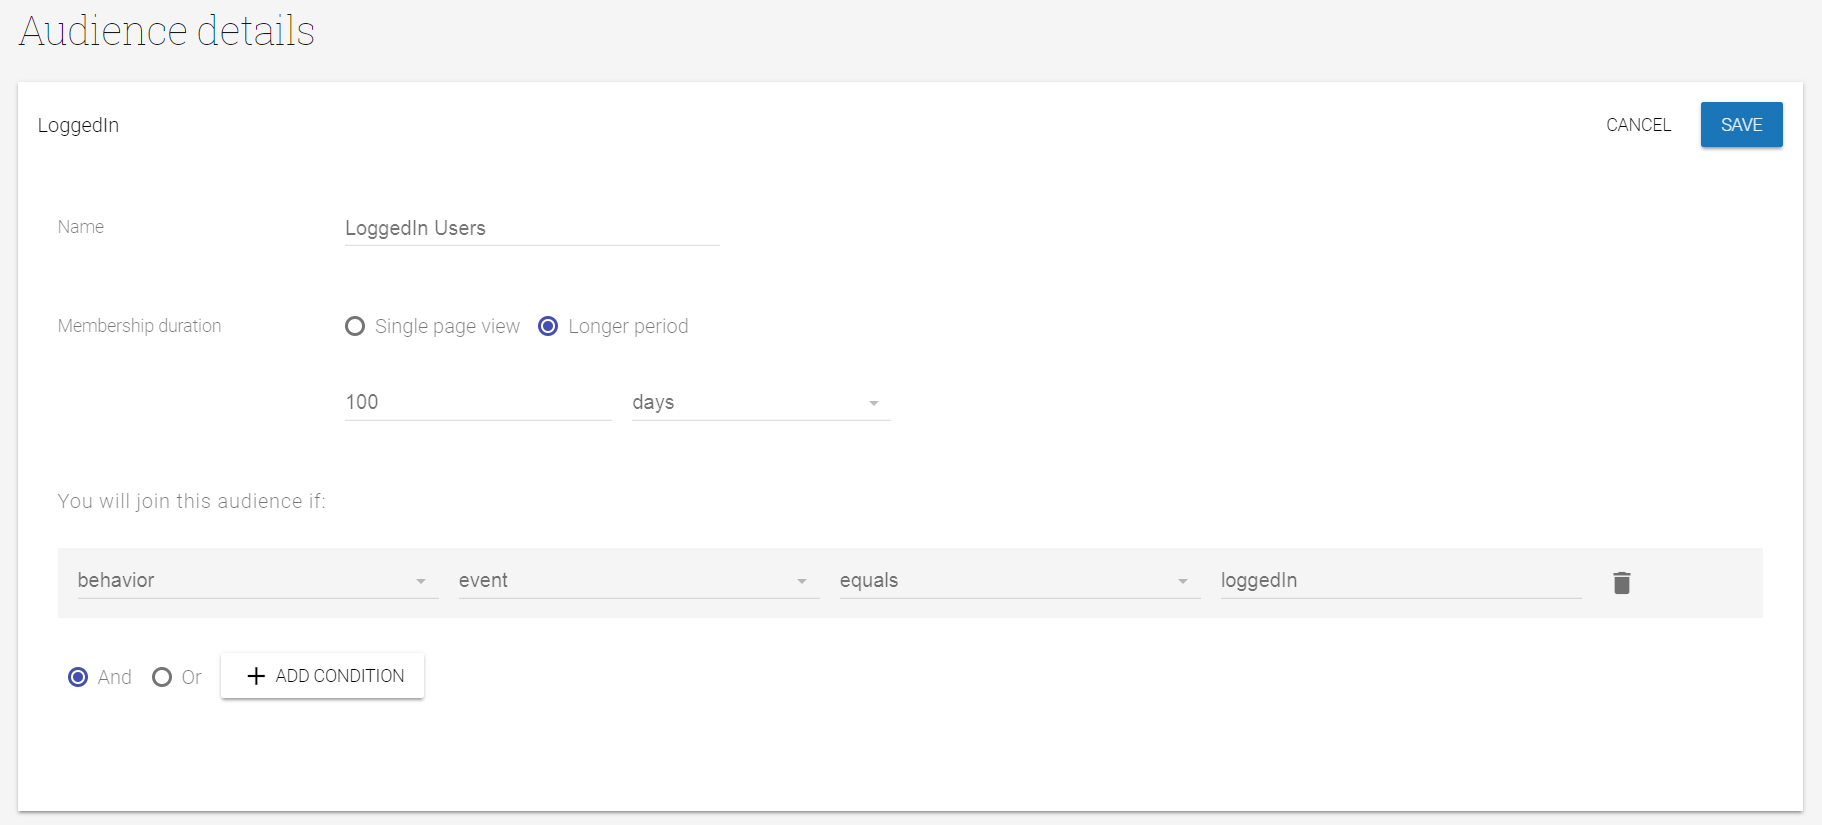Click the arrow beside the event selector

point(802,581)
